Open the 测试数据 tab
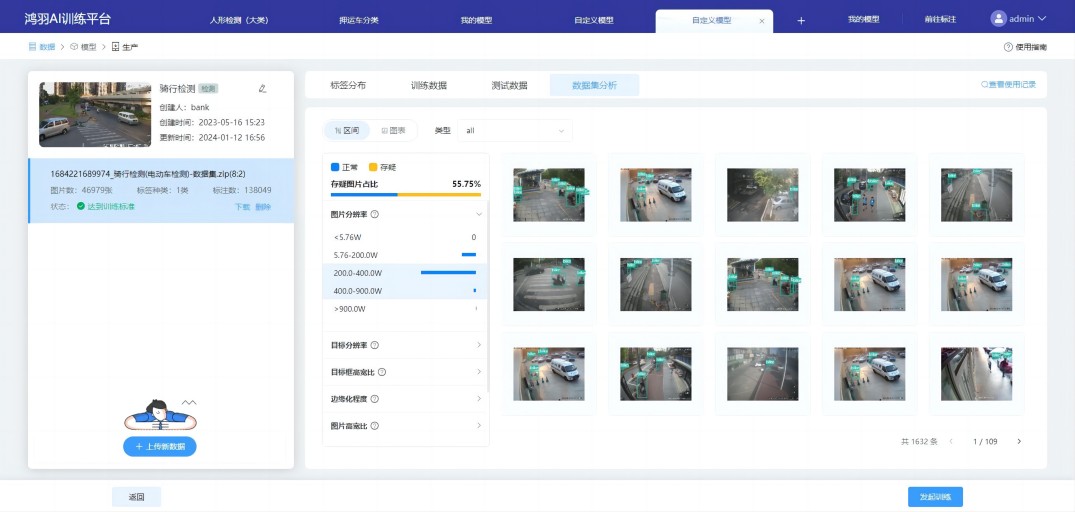 (x=509, y=86)
